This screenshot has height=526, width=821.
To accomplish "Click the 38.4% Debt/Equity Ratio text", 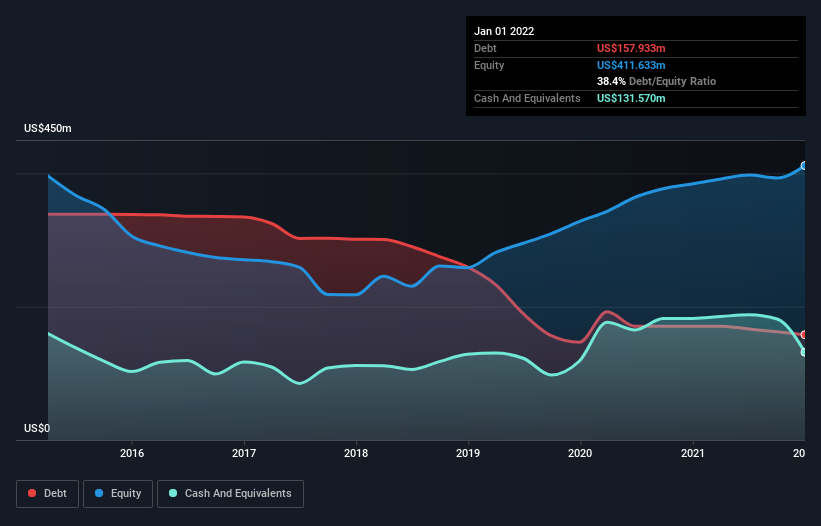I will coord(657,81).
